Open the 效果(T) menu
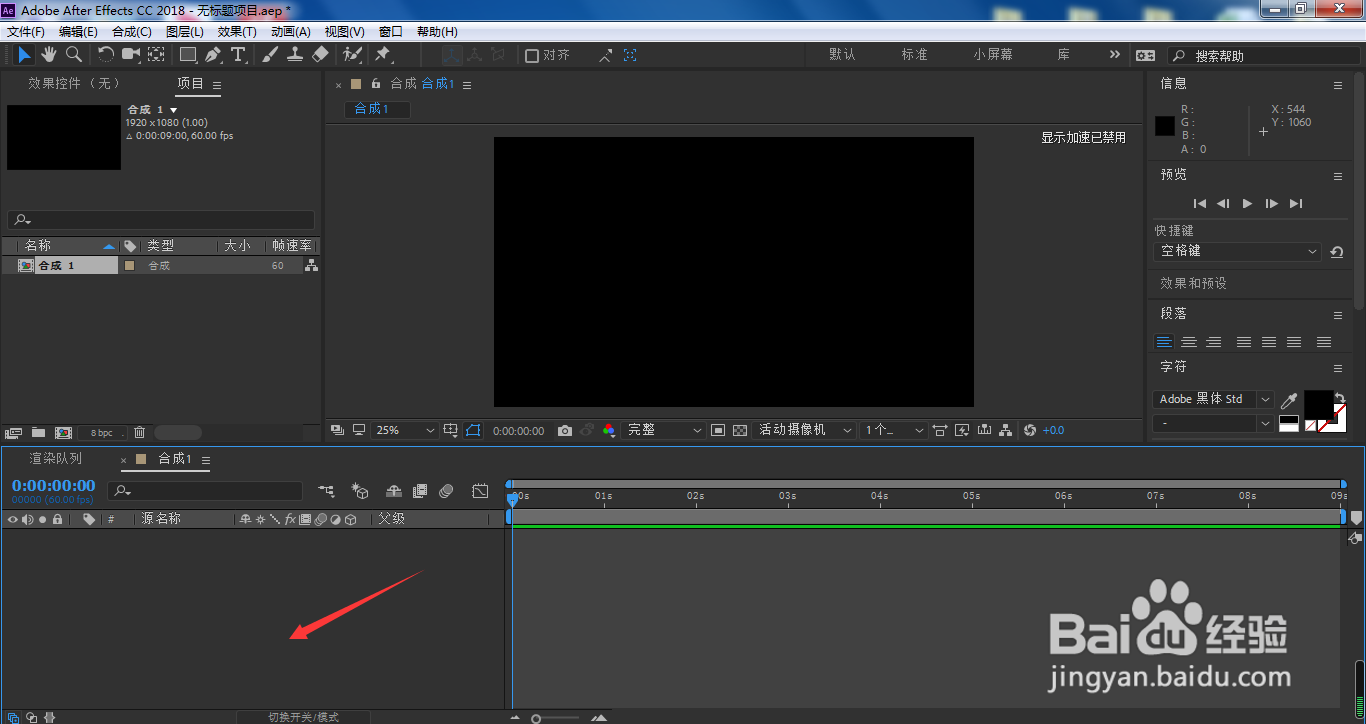This screenshot has width=1366, height=724. (237, 32)
